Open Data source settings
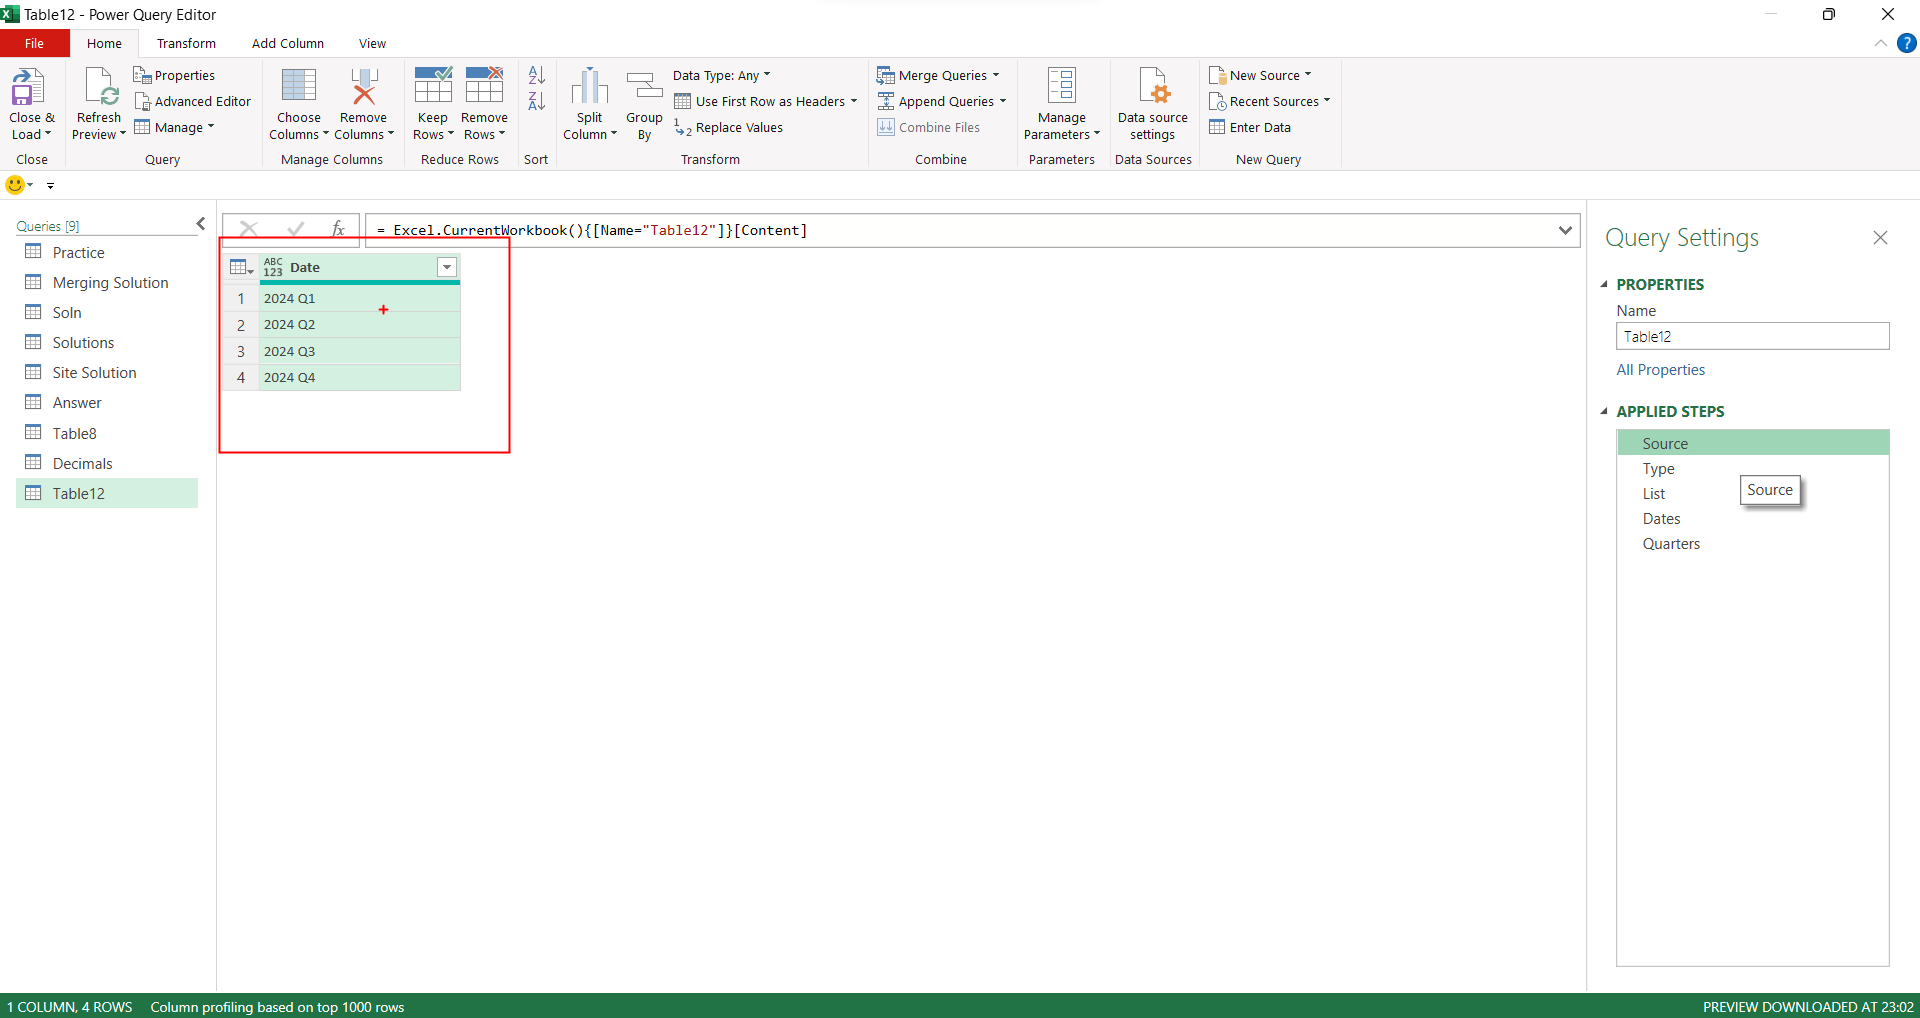Screen dimensions: 1920x1018 click(x=1153, y=104)
